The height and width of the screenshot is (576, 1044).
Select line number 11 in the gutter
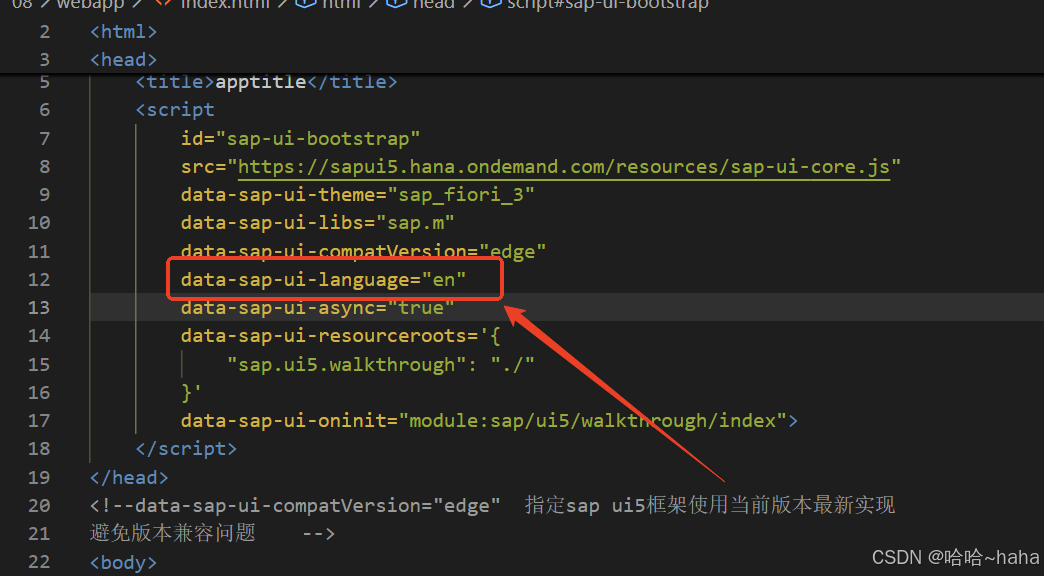39,252
